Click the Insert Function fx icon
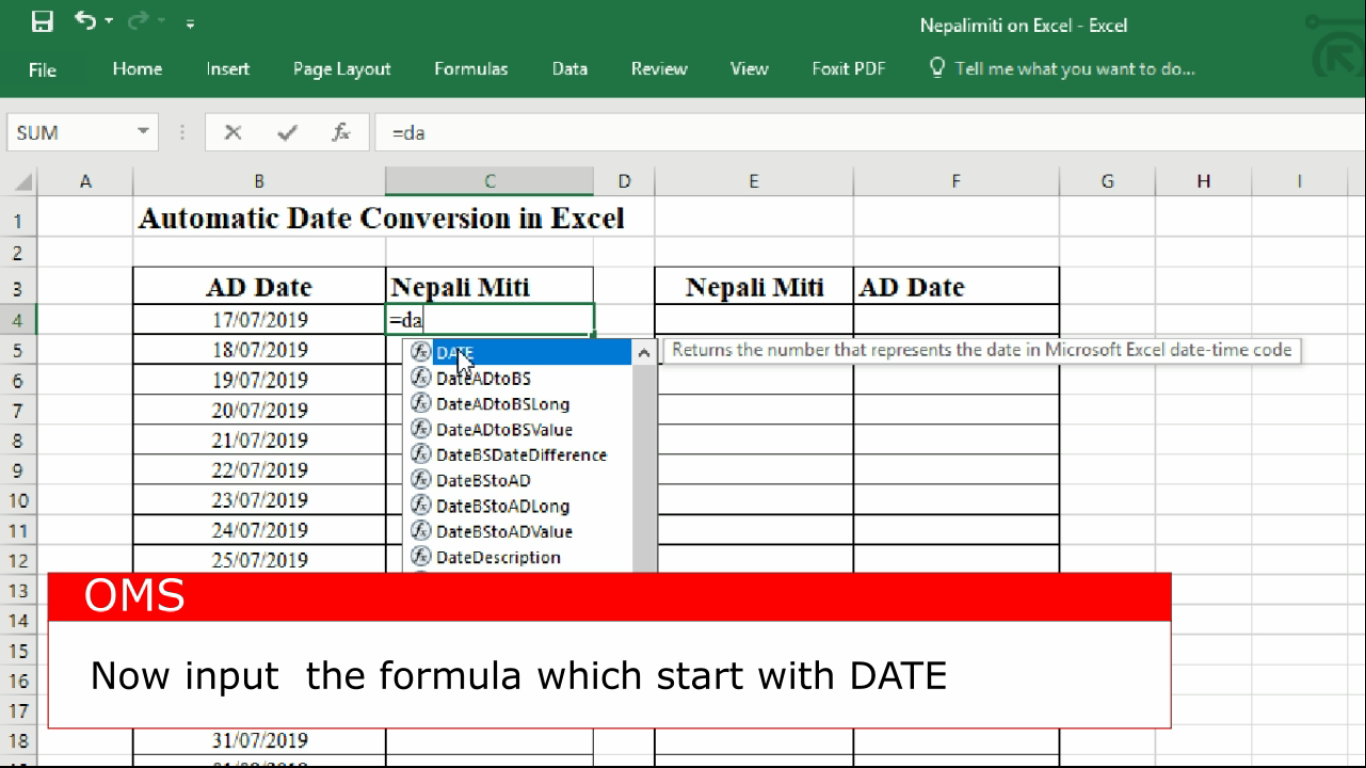Viewport: 1366px width, 768px height. pyautogui.click(x=340, y=132)
